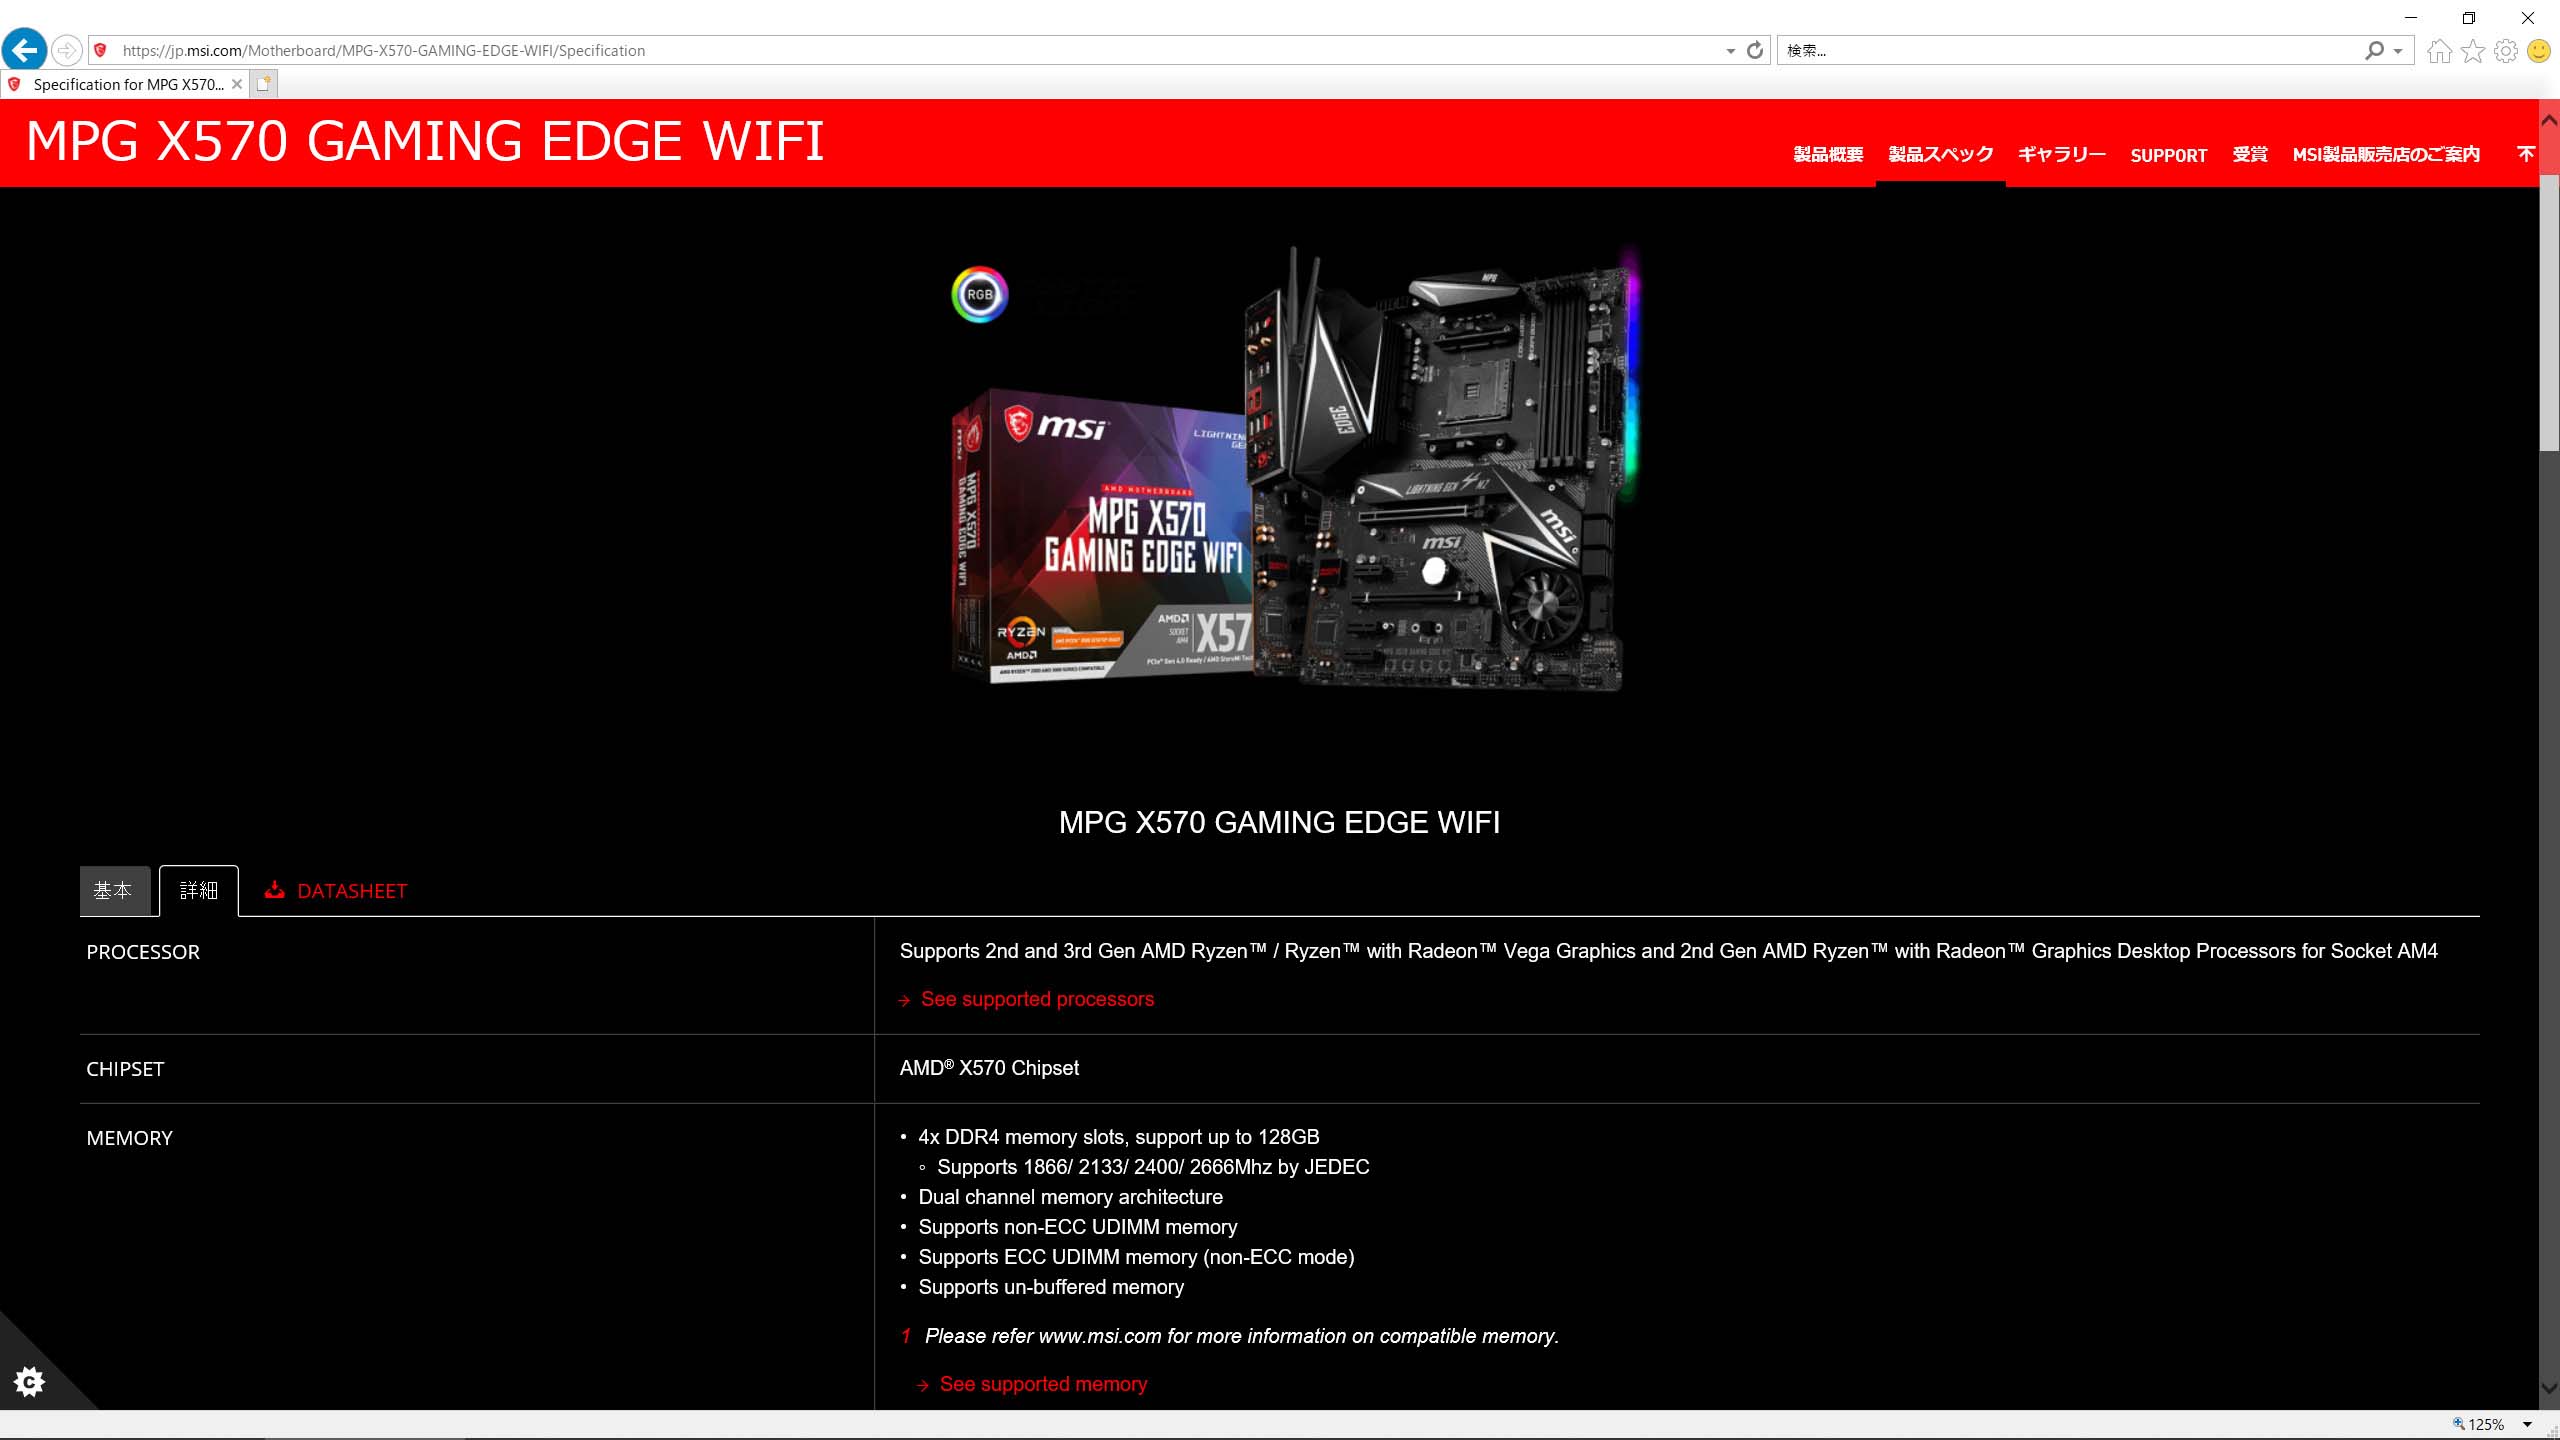
Task: Open MSI製品販売店のご案内 menu item
Action: (2386, 154)
